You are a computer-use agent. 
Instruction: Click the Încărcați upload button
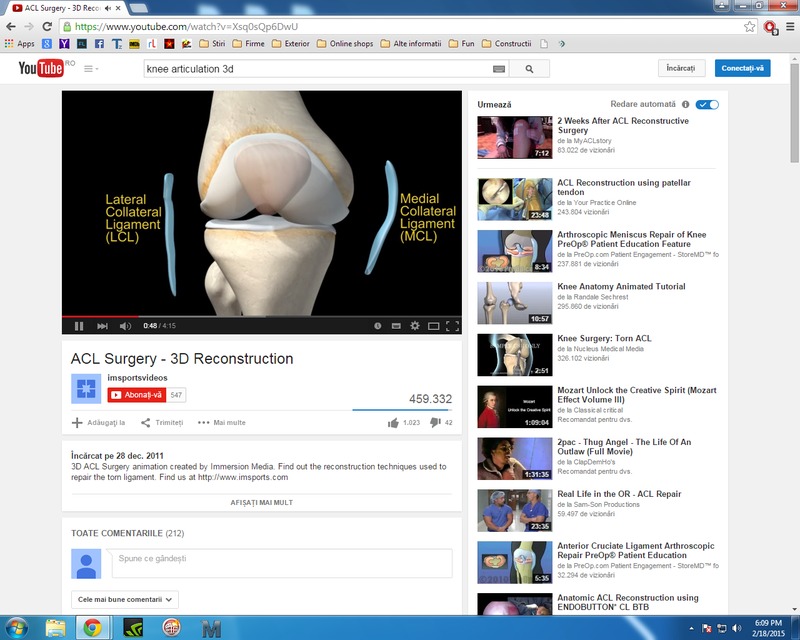681,68
